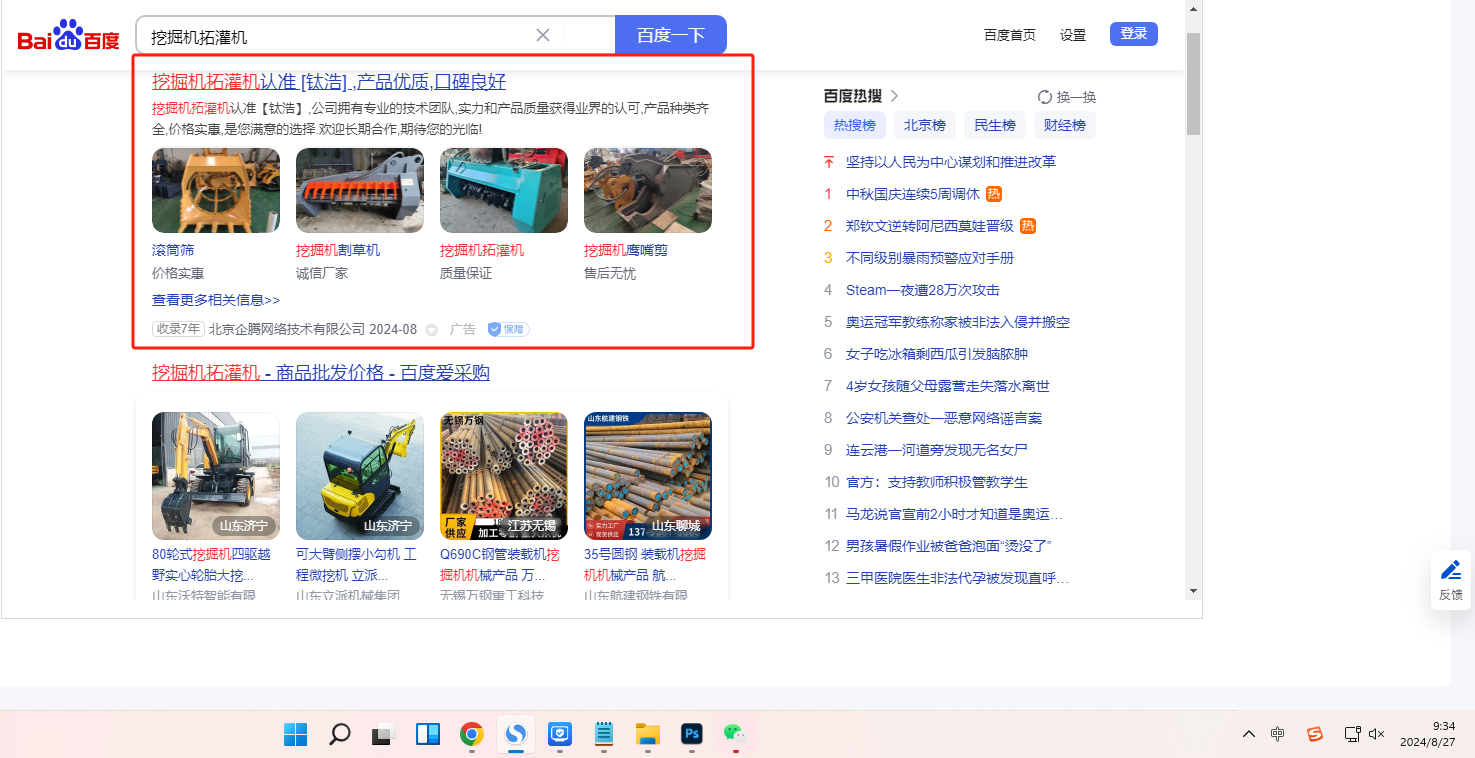Open hot search 4岁女孩随父母露营走失落水离世

tap(948, 386)
